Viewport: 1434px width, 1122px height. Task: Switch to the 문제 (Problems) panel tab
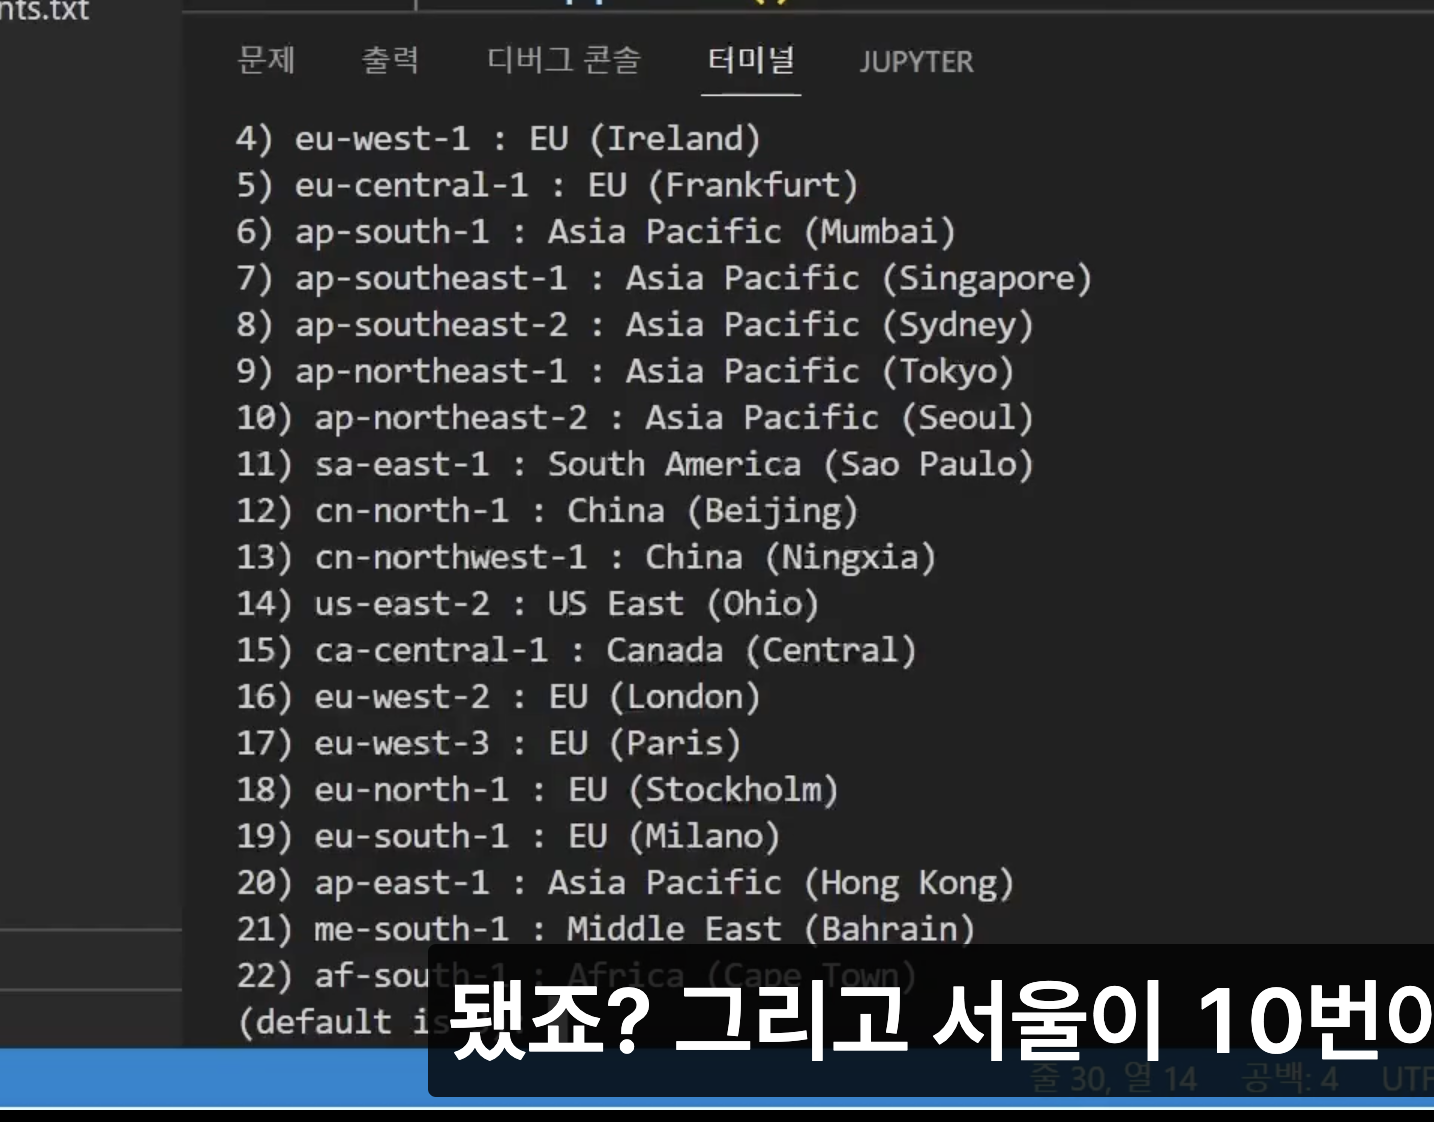click(266, 60)
